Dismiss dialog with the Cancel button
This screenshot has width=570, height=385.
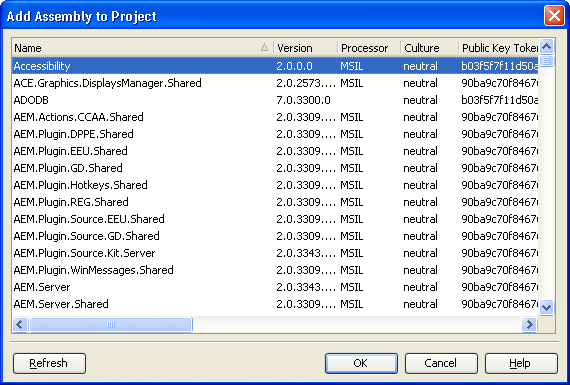pyautogui.click(x=441, y=363)
